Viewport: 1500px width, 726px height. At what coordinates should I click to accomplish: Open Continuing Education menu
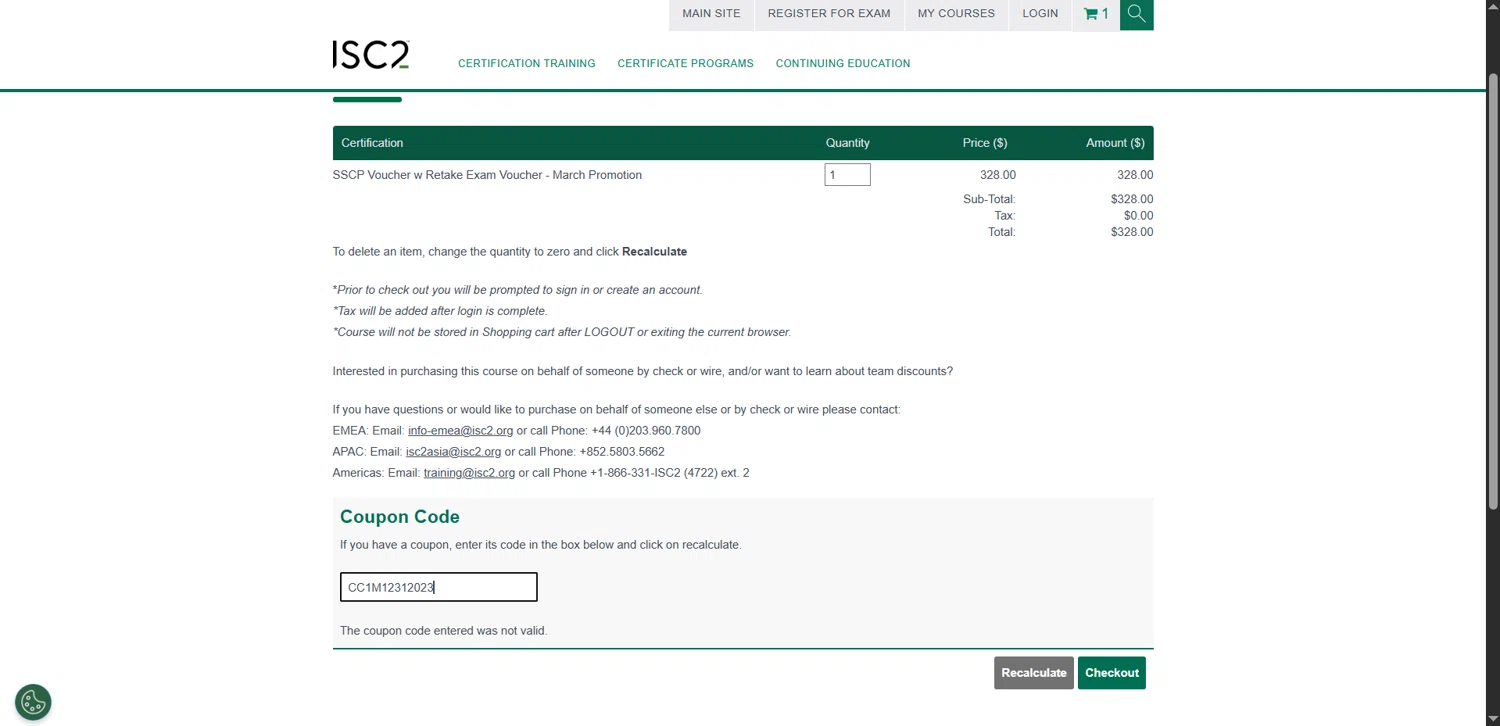click(843, 63)
